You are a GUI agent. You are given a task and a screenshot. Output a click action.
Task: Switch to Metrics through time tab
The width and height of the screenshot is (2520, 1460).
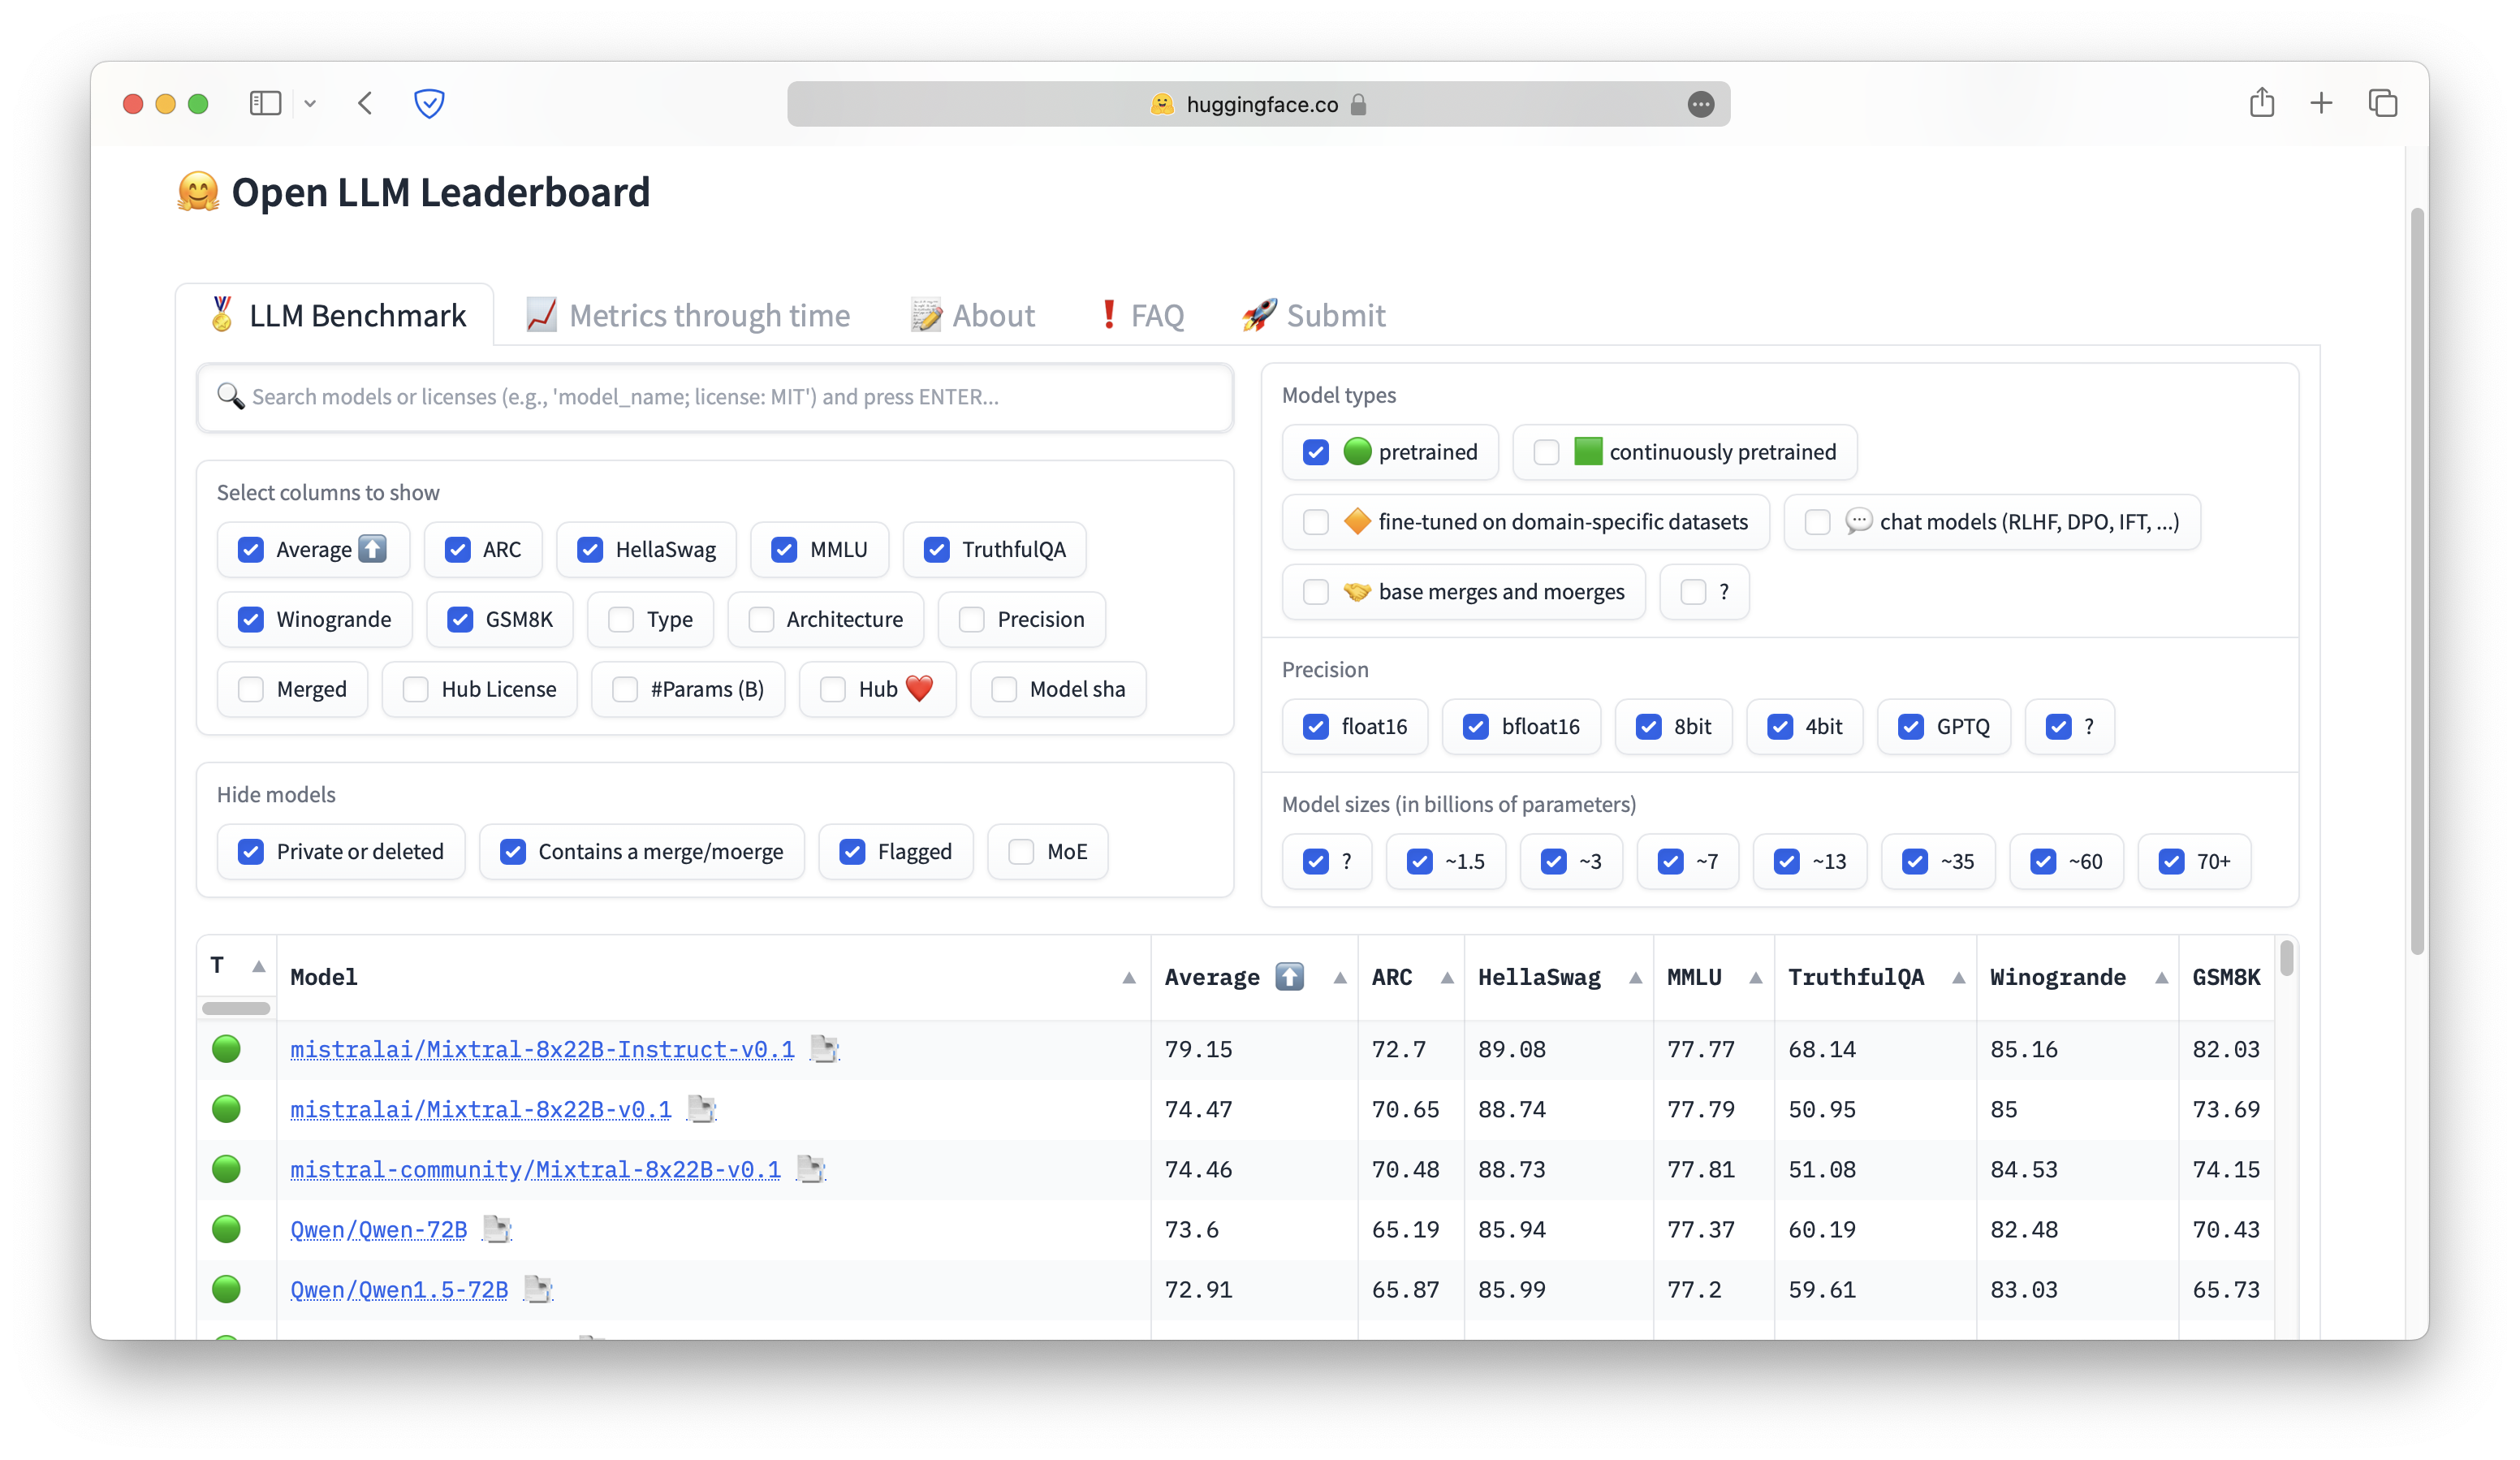pyautogui.click(x=688, y=316)
